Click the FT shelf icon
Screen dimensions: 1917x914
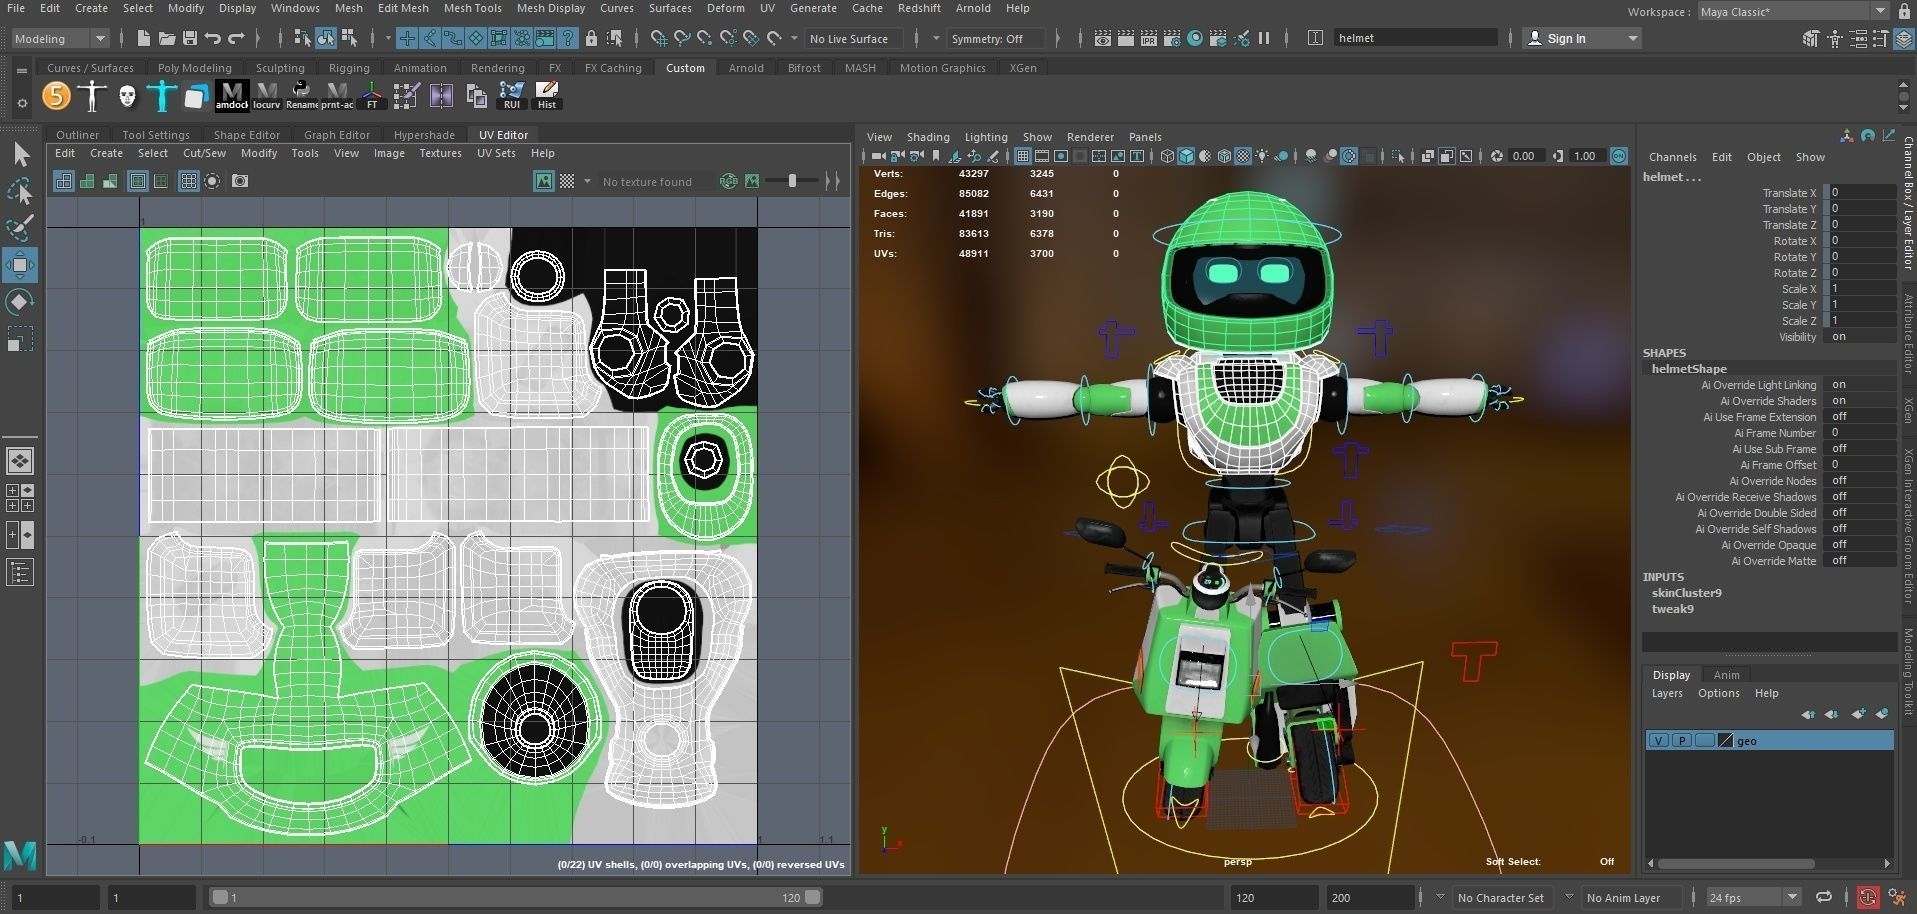point(371,95)
